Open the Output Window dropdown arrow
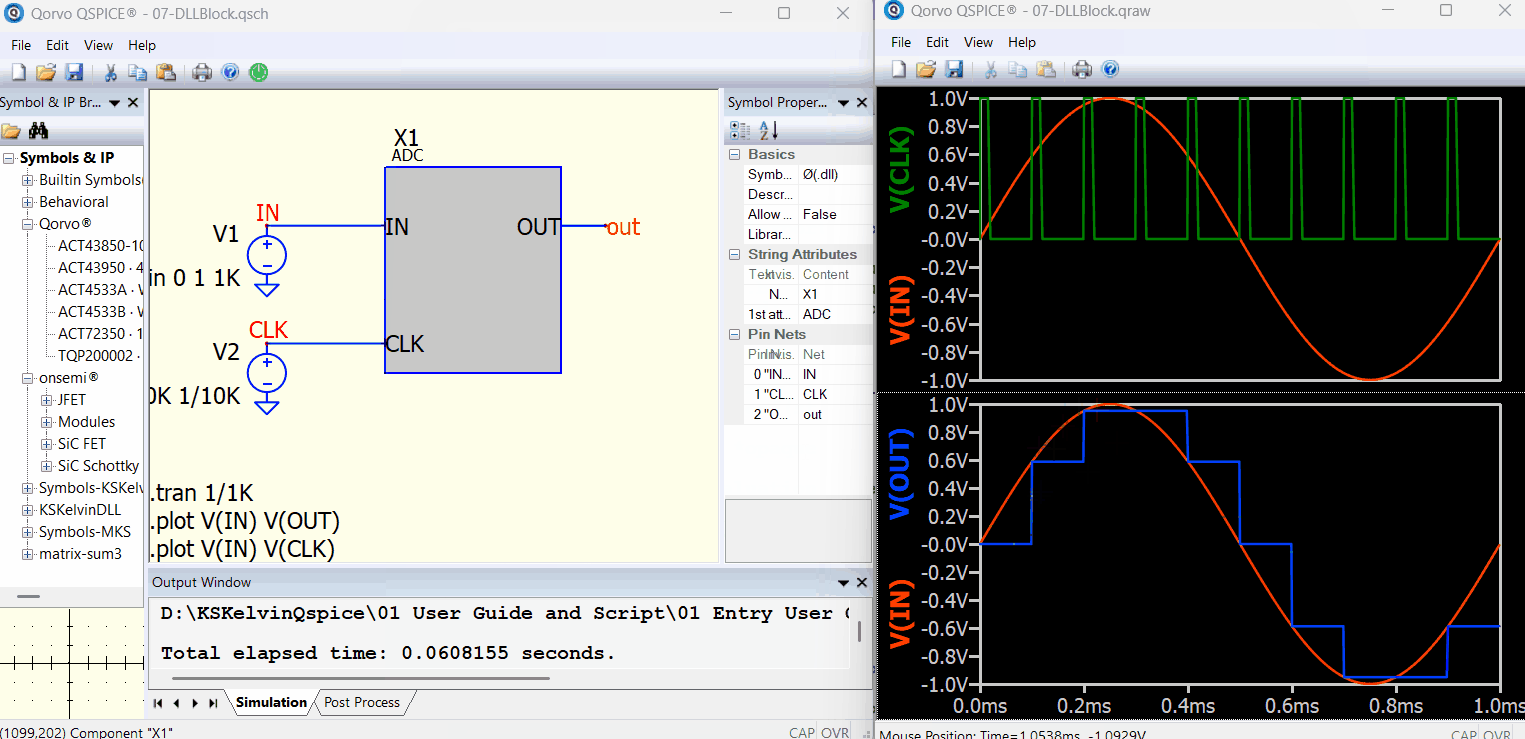The image size is (1525, 739). [842, 583]
